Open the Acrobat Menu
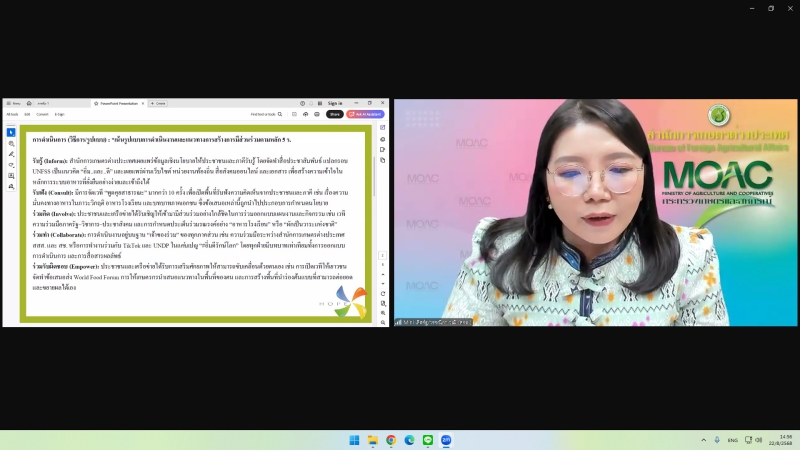Screen dimensions: 800x450 (x=14, y=103)
